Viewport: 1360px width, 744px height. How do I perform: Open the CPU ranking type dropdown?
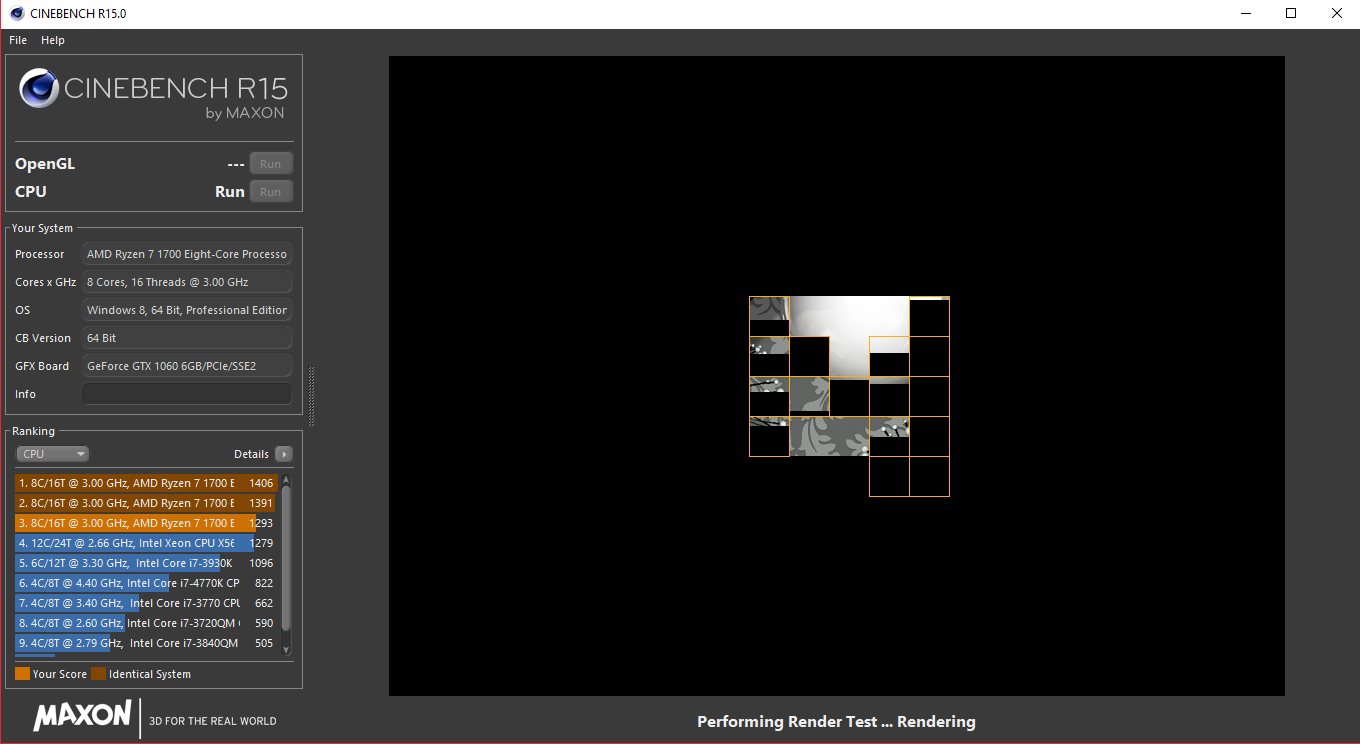pos(53,454)
